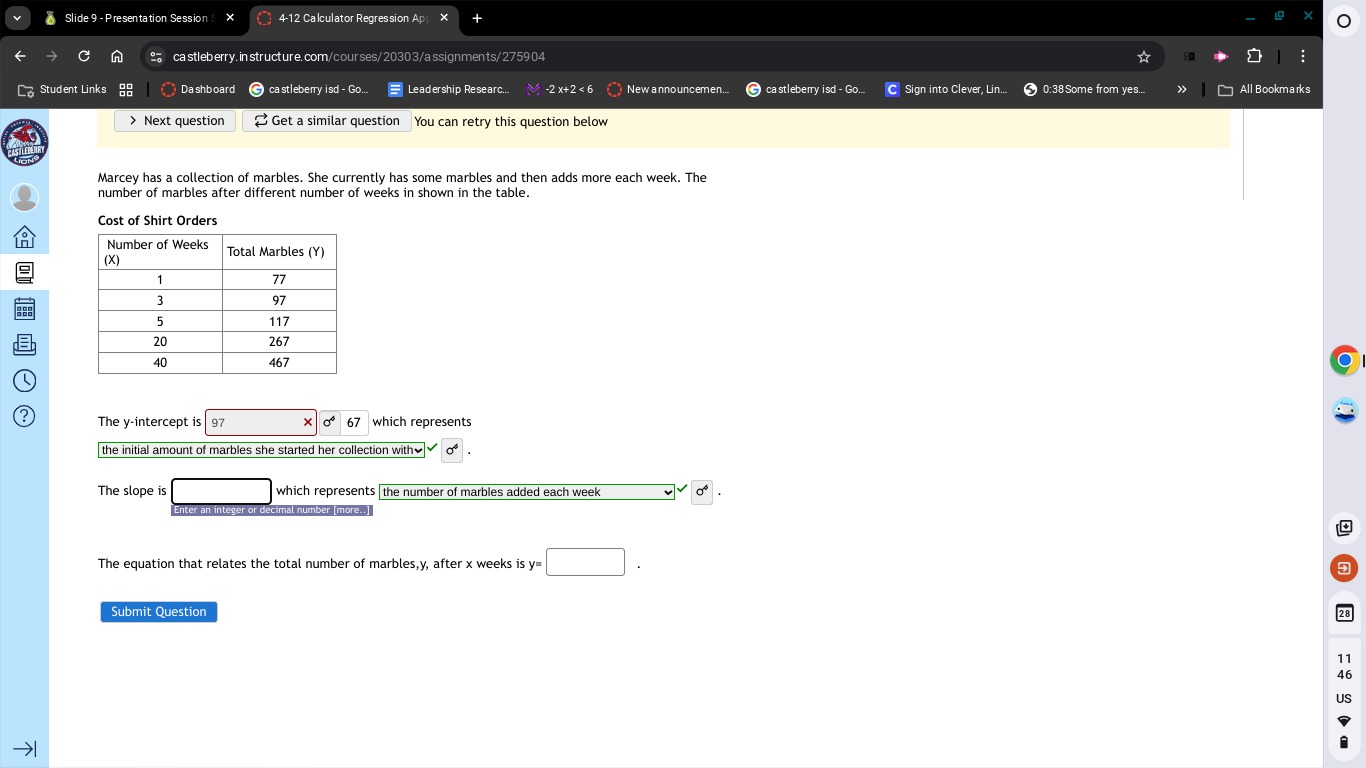Switch to 4-12 Calculator Regression tab
Viewport: 1366px width, 768px height.
(352, 18)
